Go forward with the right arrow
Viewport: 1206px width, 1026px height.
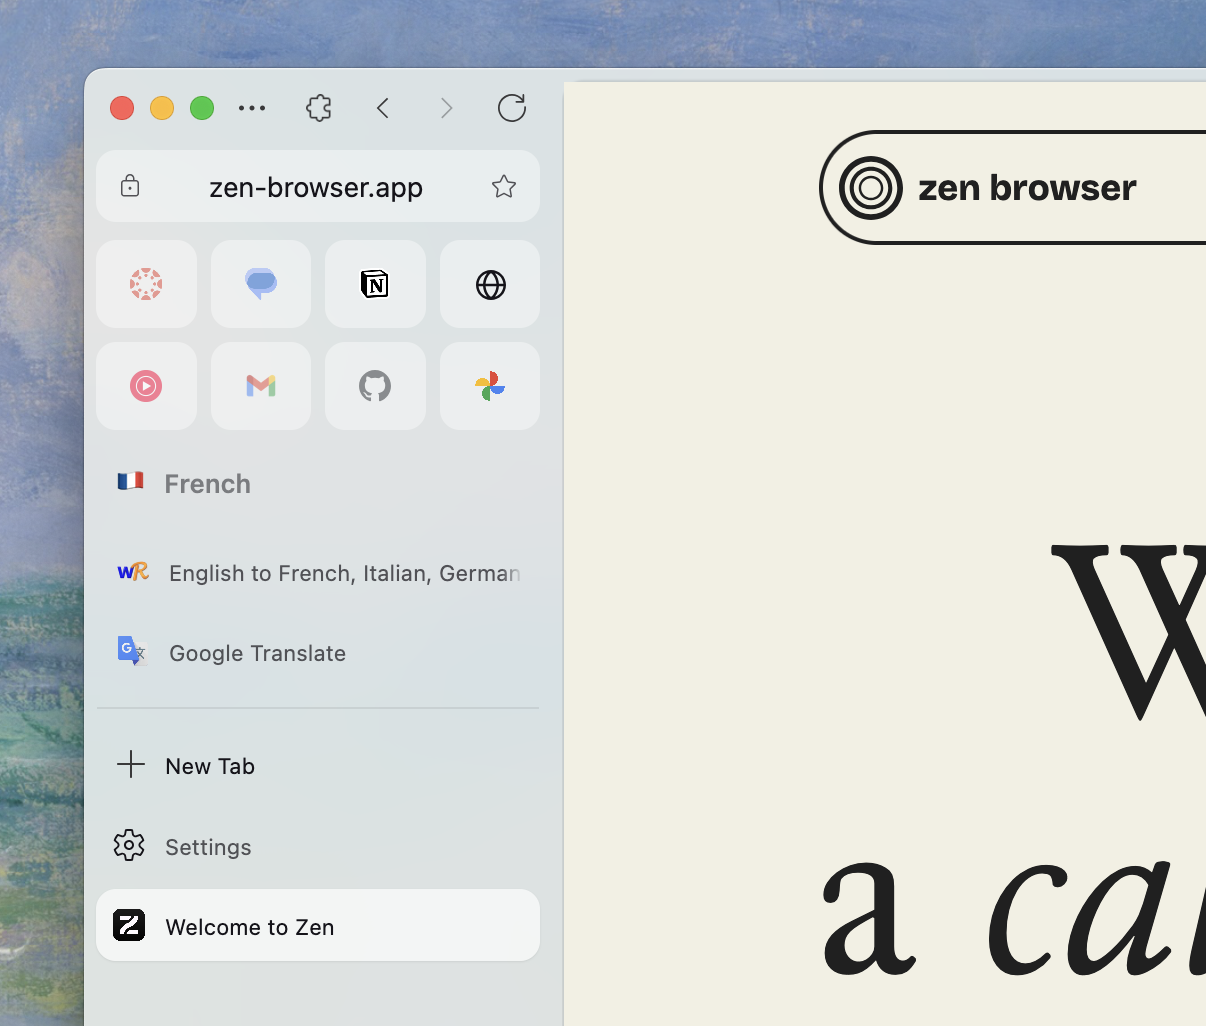[x=446, y=108]
